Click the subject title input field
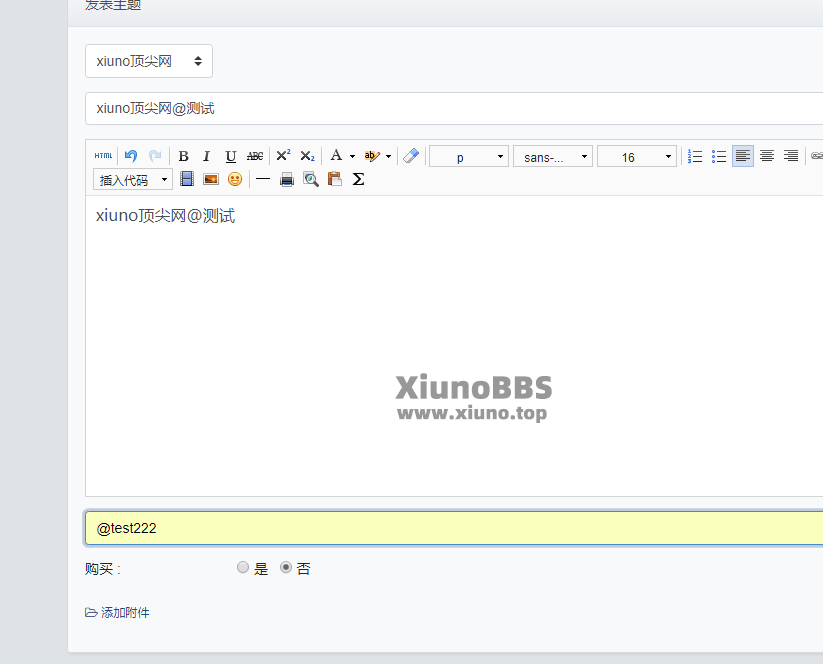 pos(454,109)
